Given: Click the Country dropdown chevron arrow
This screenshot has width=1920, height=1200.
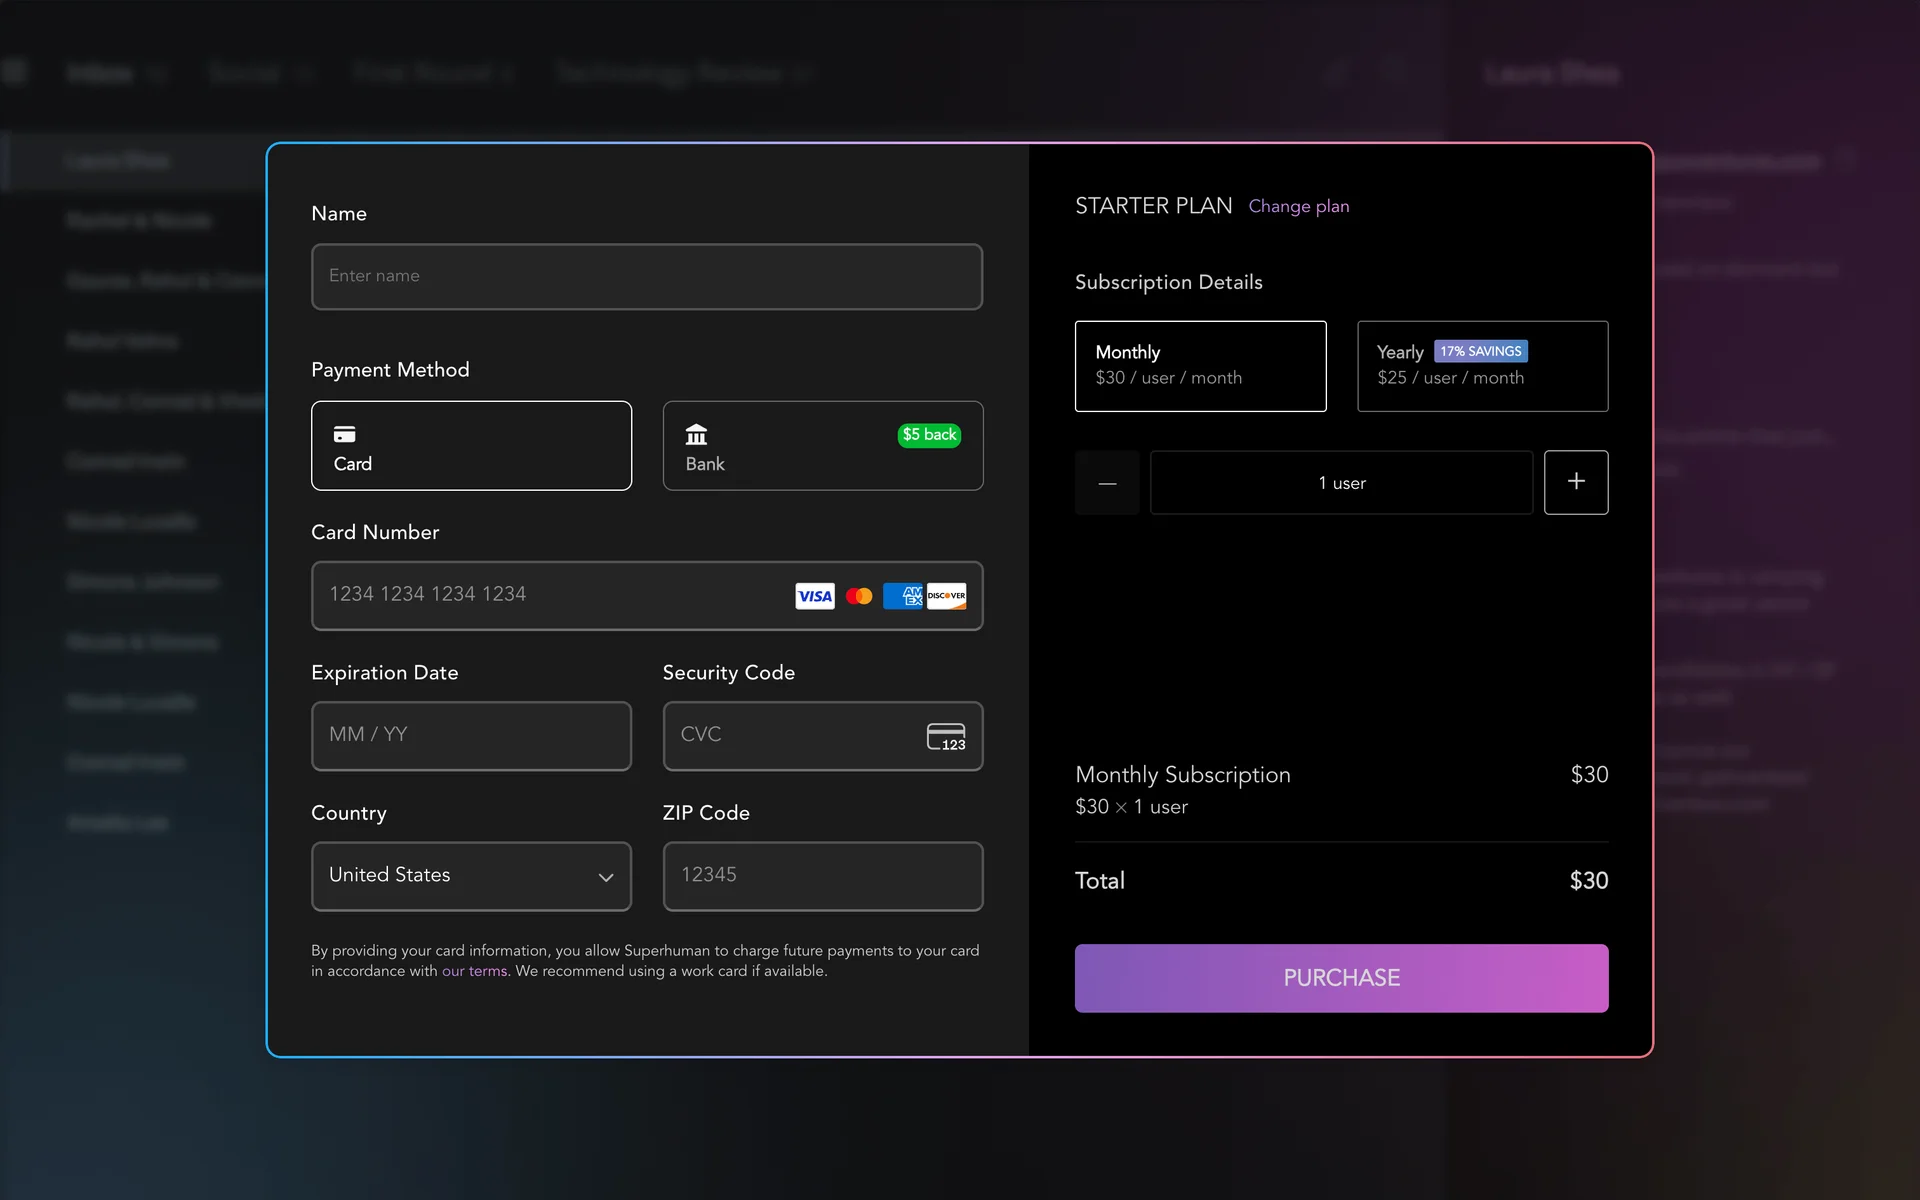Looking at the screenshot, I should pyautogui.click(x=606, y=877).
